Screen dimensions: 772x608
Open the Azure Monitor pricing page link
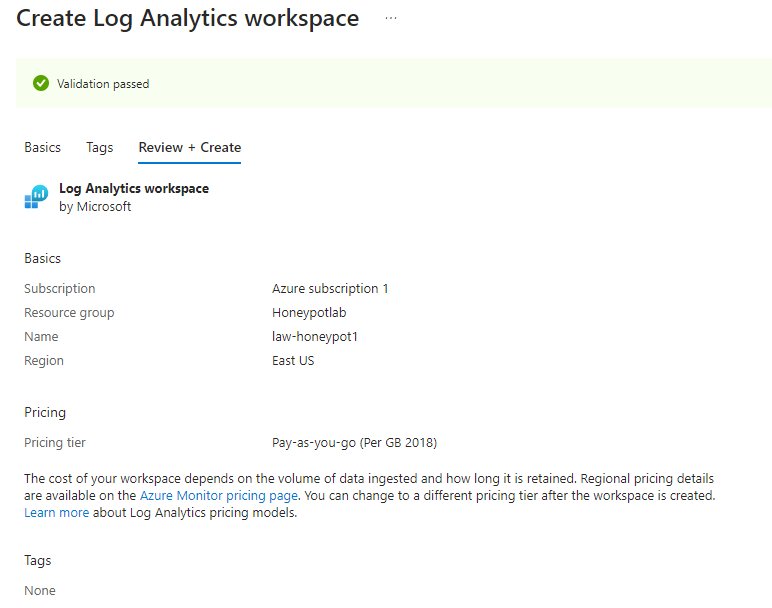[219, 495]
